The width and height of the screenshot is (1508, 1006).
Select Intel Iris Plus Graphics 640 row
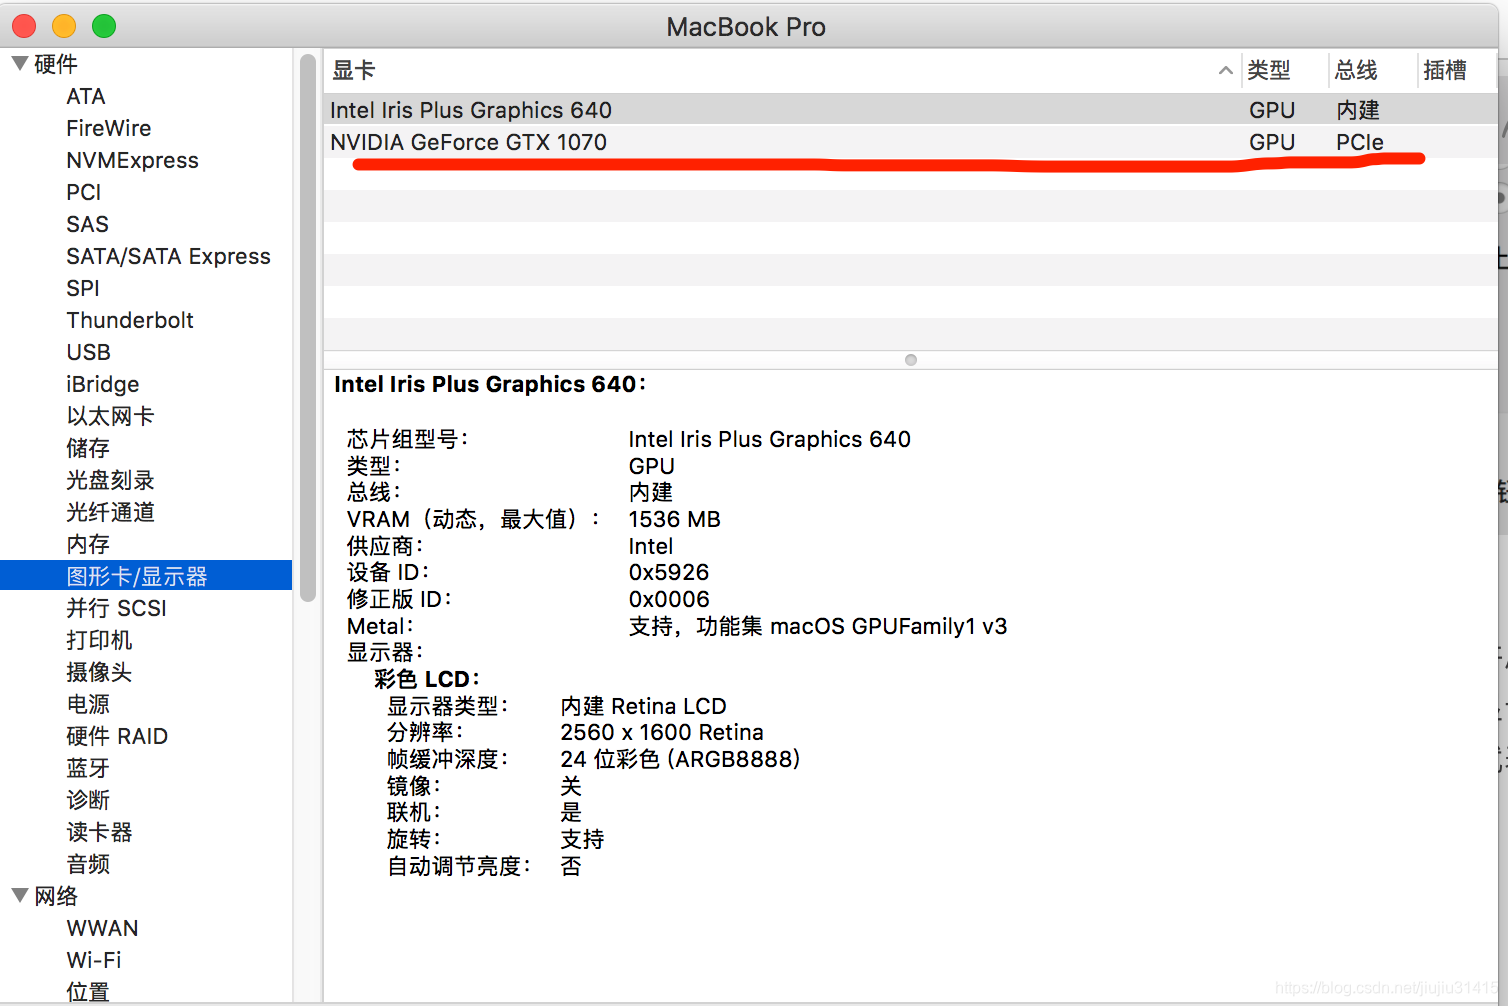point(910,110)
